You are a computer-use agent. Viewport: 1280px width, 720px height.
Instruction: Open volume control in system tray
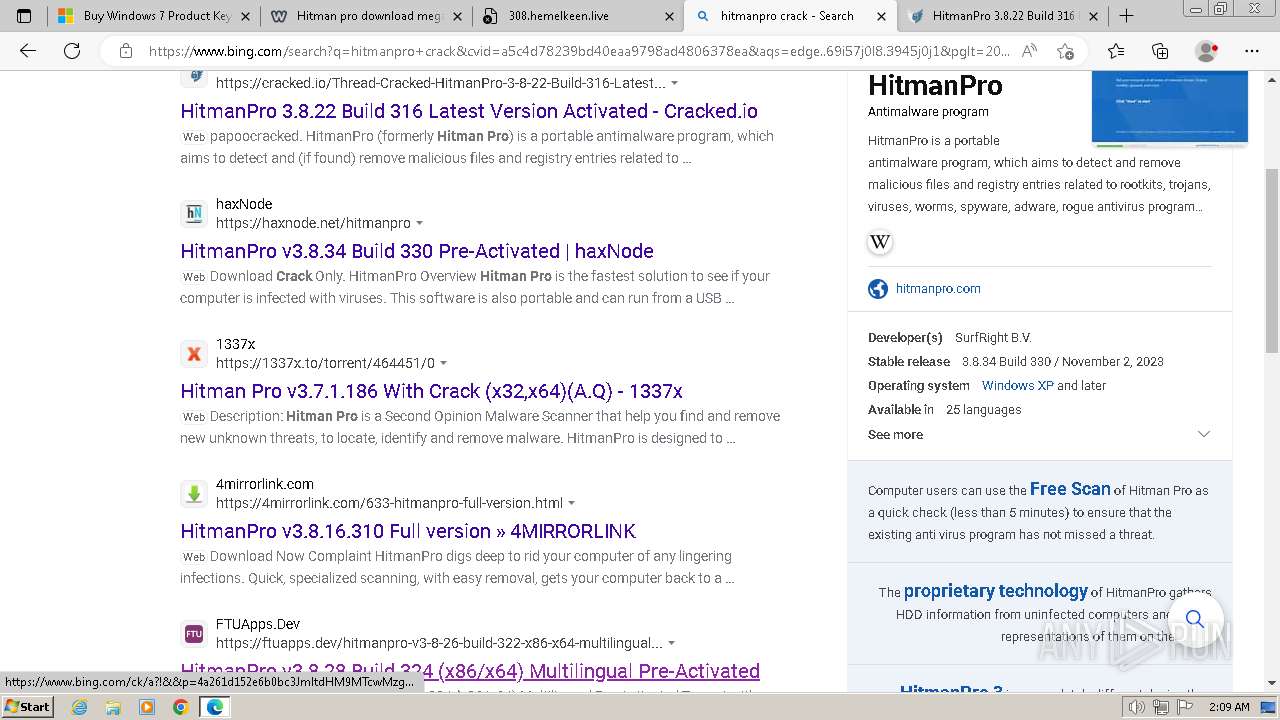click(1138, 707)
